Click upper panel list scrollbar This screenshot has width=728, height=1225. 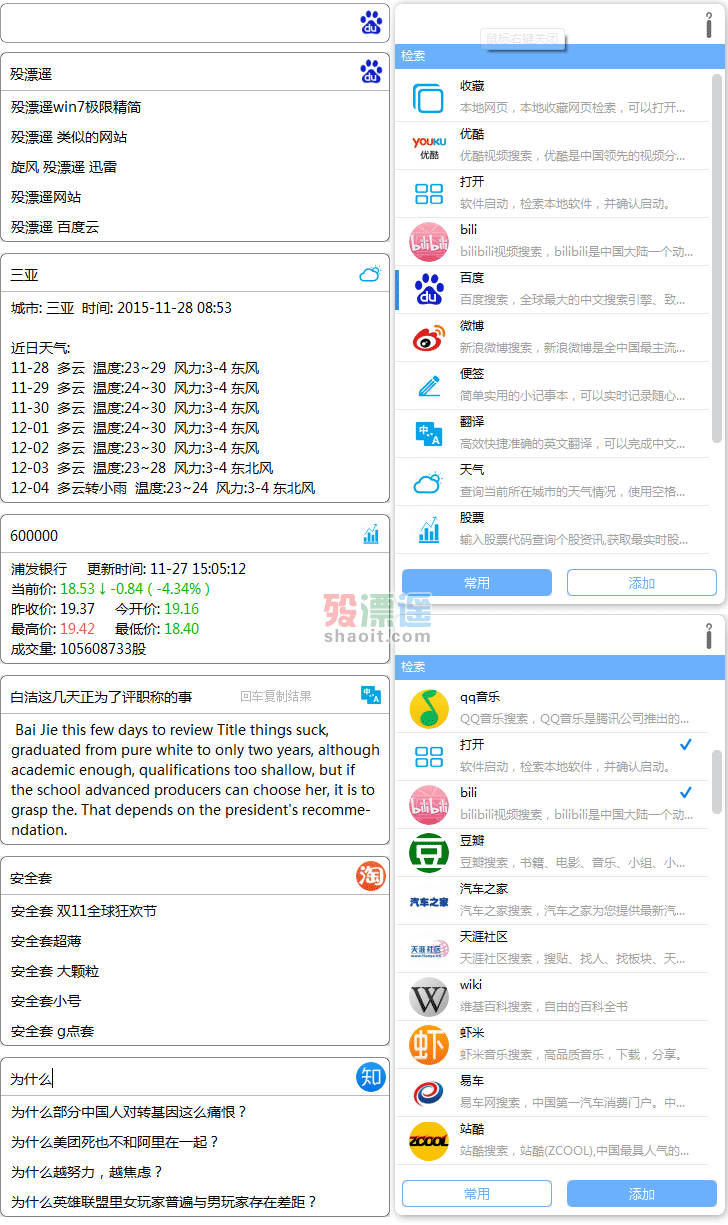coord(716,259)
